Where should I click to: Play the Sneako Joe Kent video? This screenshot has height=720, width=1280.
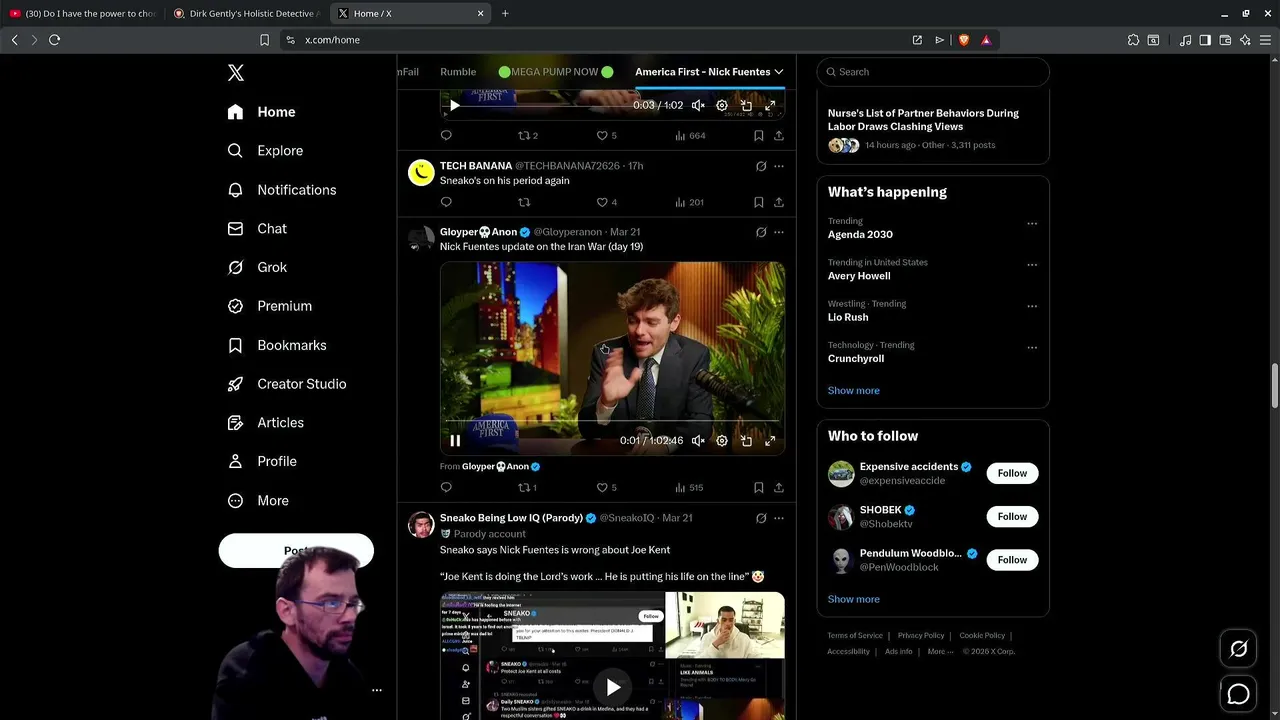tap(613, 687)
